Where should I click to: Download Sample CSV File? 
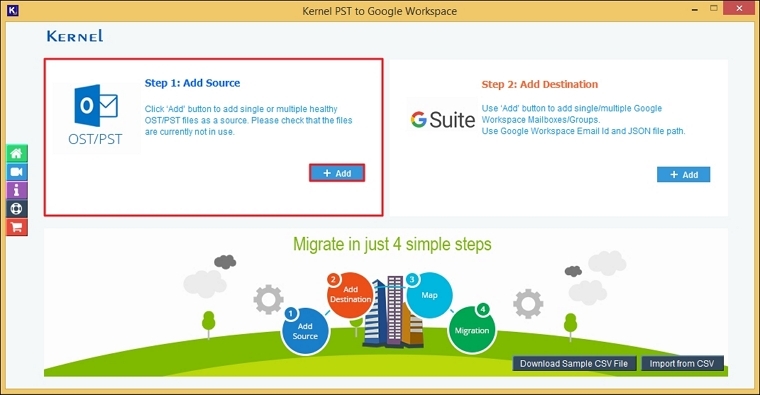(x=574, y=363)
